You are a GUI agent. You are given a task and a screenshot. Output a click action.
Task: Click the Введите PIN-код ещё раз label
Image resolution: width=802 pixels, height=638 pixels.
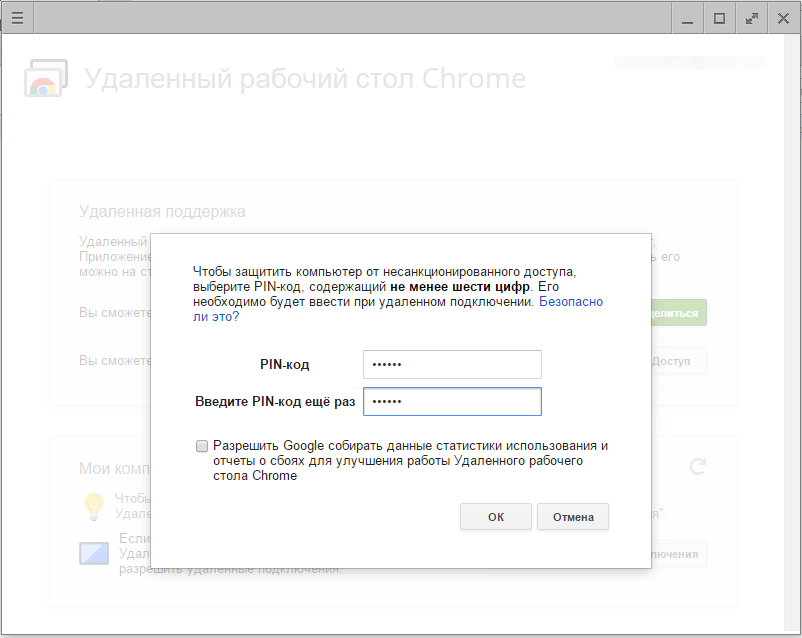(x=275, y=402)
